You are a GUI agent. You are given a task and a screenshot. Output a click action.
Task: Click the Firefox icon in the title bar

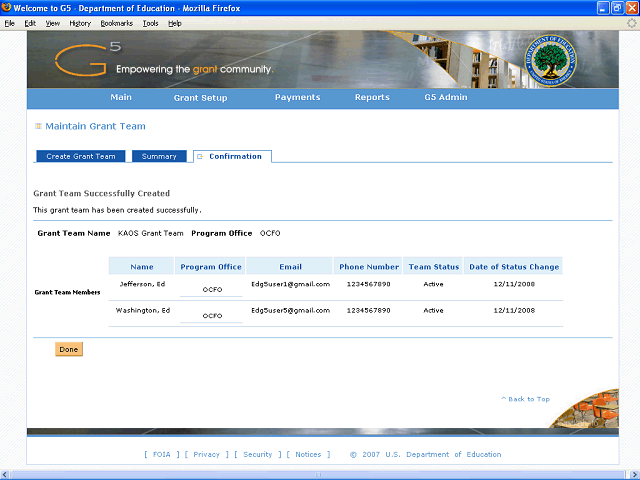click(x=7, y=8)
